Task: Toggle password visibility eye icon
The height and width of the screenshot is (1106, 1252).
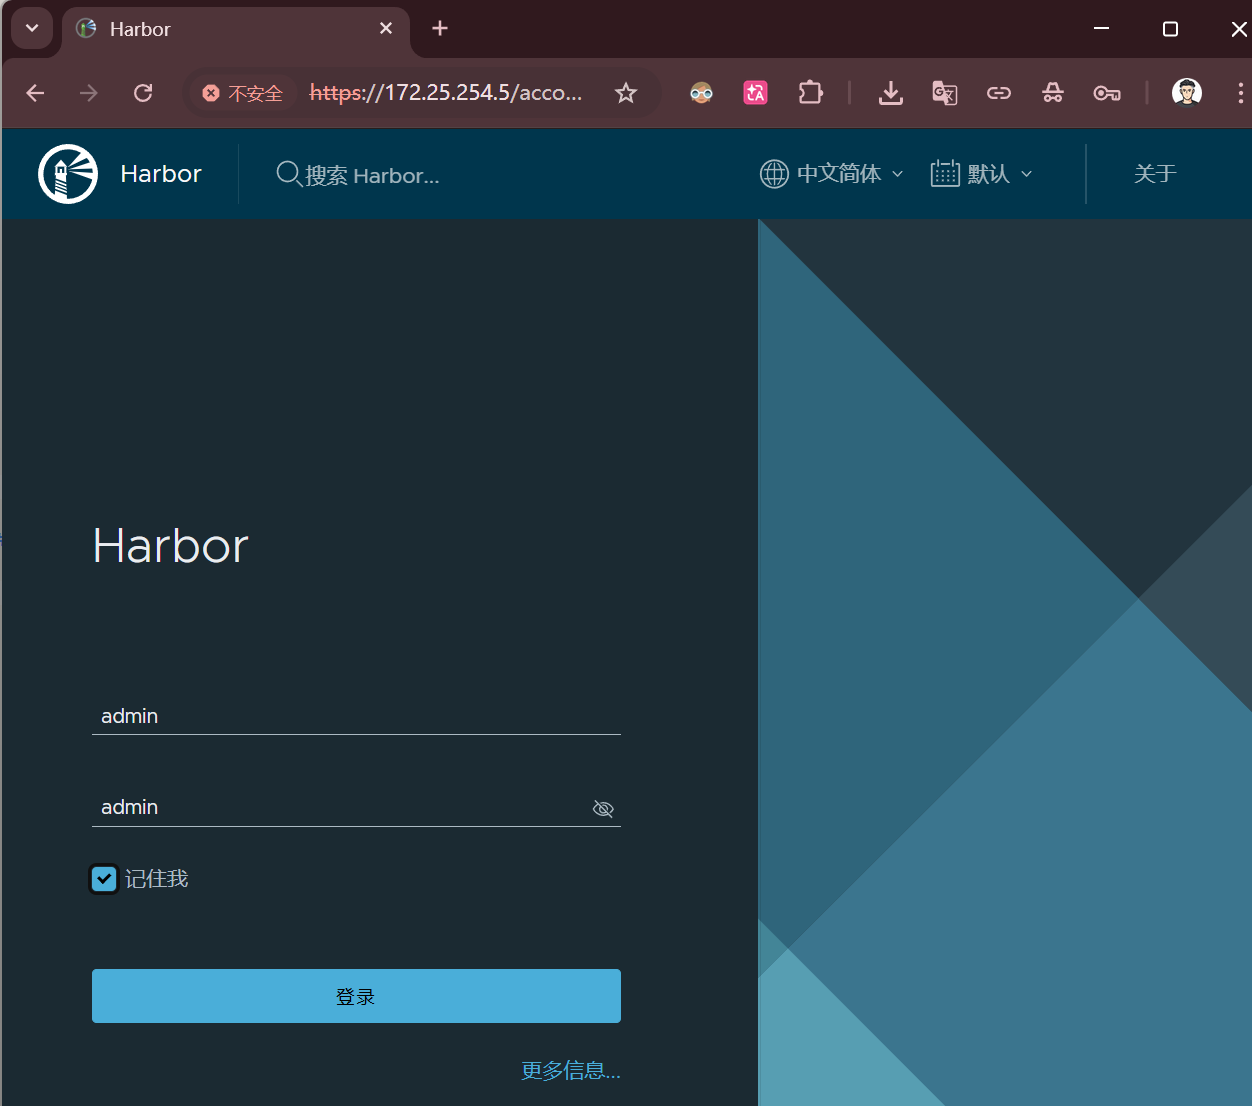Action: (603, 809)
